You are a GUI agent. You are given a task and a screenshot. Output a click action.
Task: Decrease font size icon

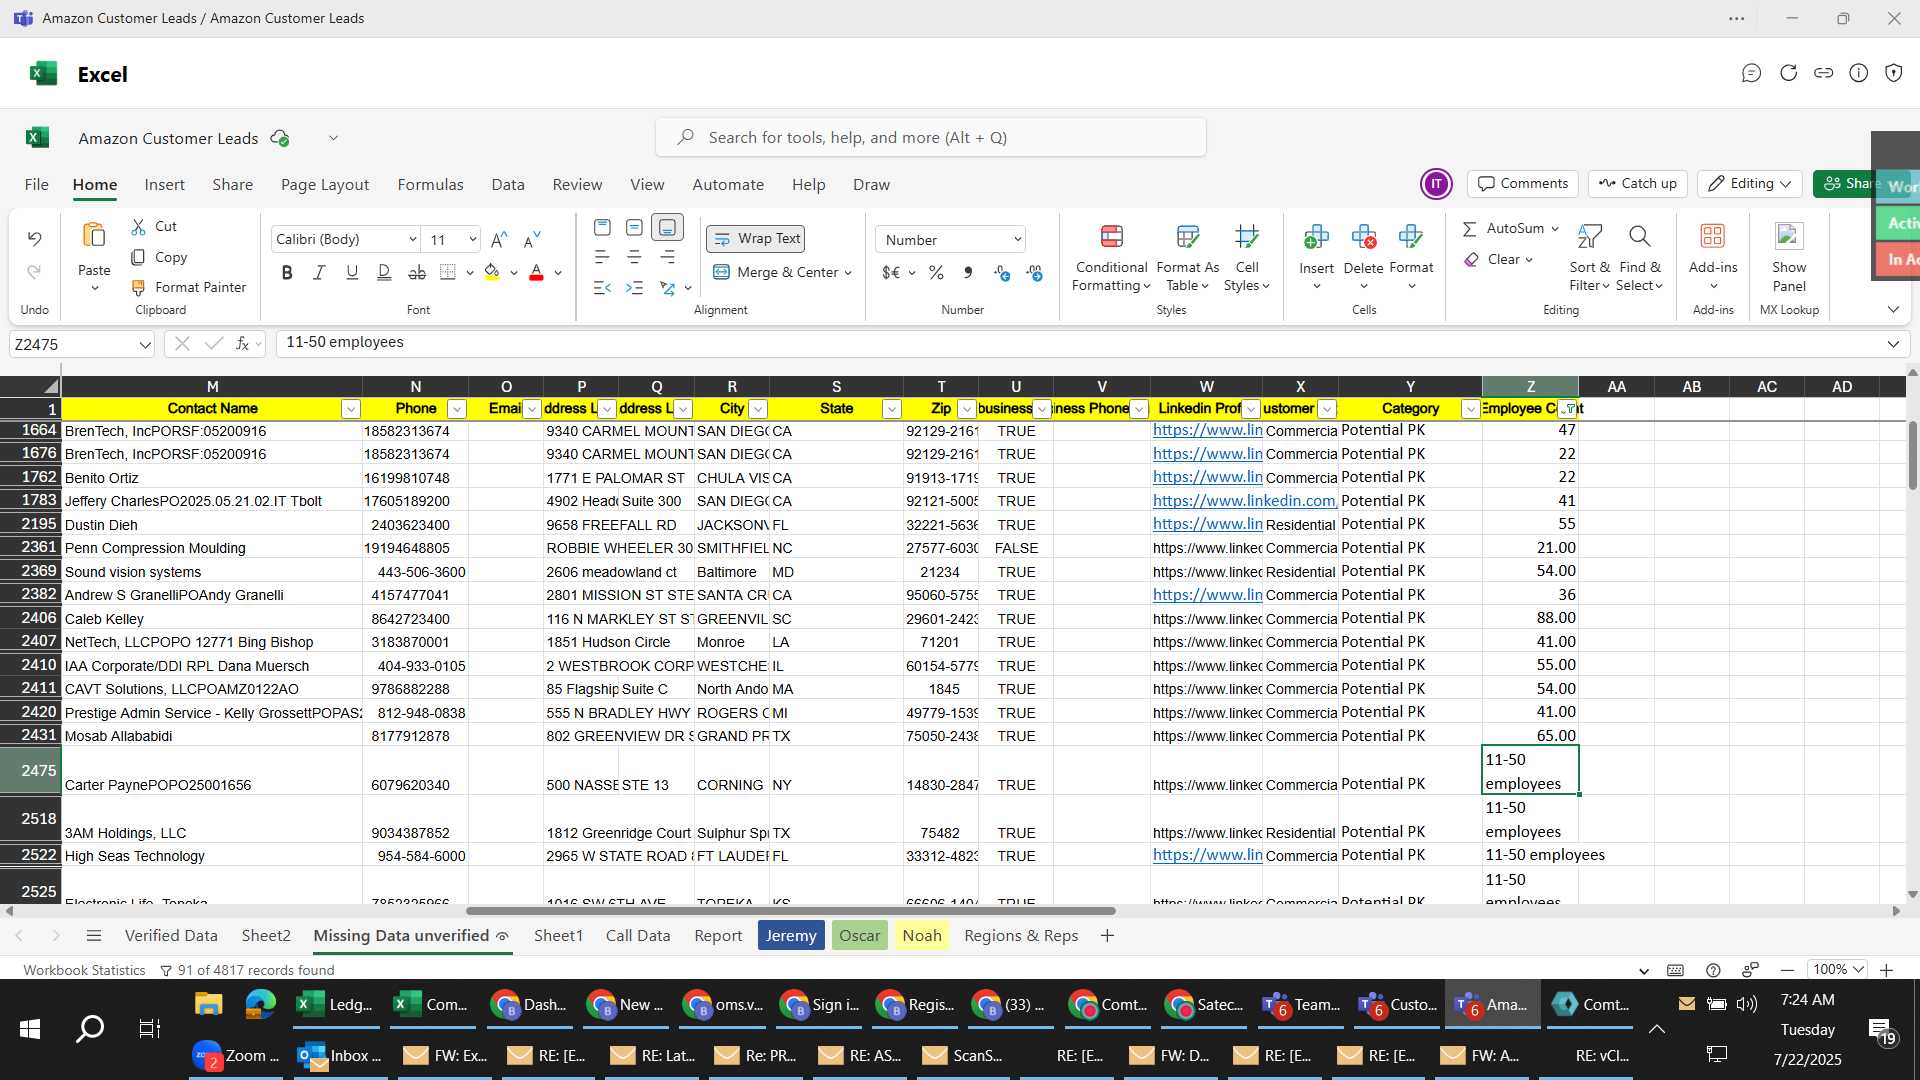[x=532, y=239]
